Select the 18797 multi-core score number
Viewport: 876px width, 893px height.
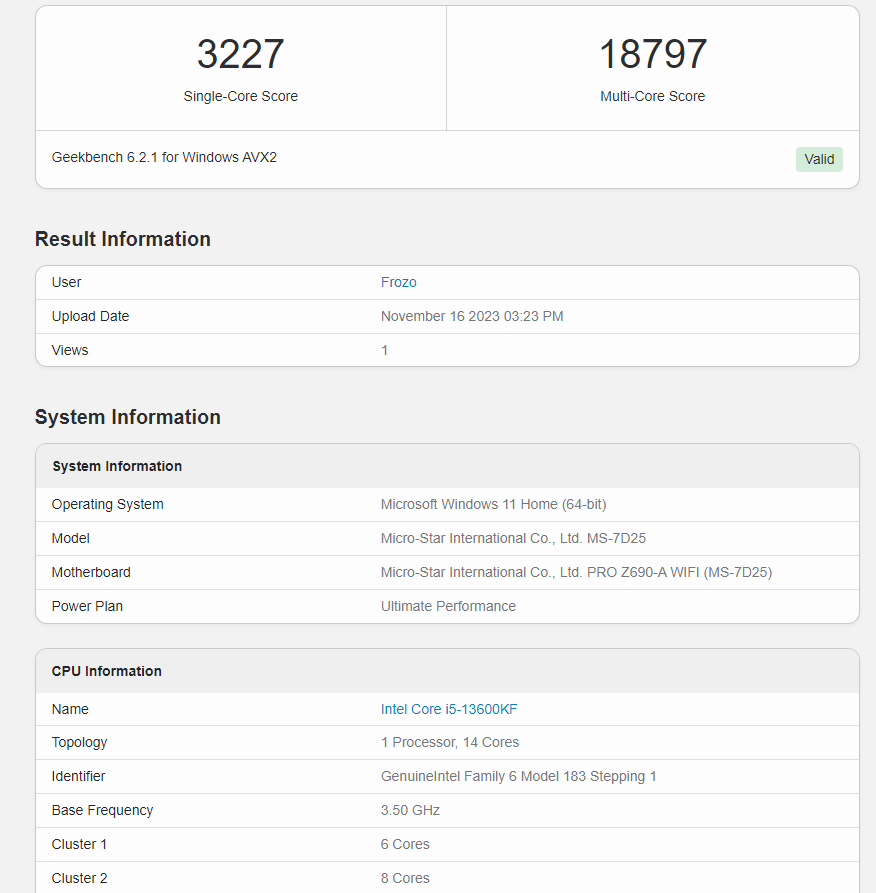pyautogui.click(x=653, y=54)
